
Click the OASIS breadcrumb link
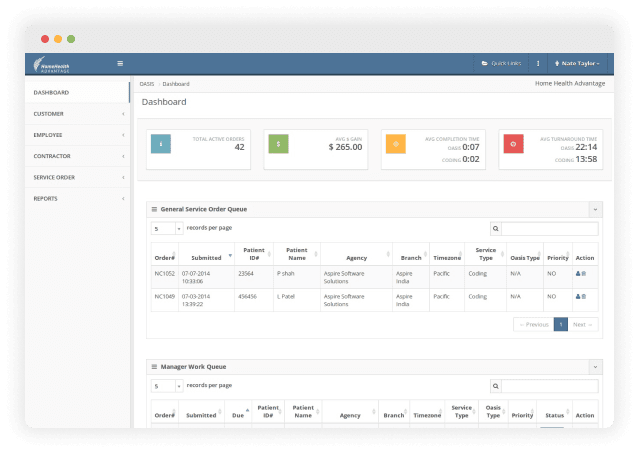147,84
